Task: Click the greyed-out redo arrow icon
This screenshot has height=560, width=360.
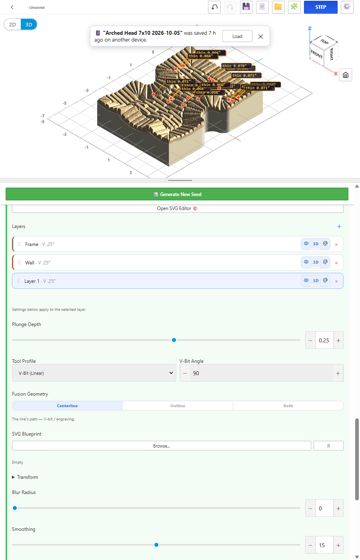Action: 230,7
